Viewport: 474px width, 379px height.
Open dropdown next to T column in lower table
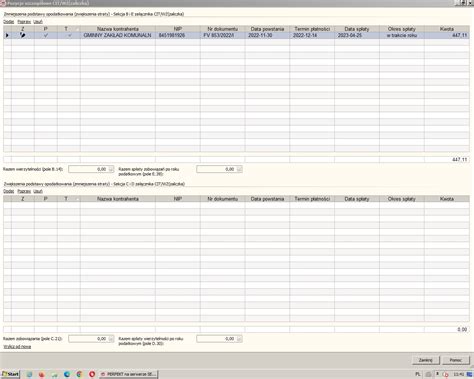77,199
